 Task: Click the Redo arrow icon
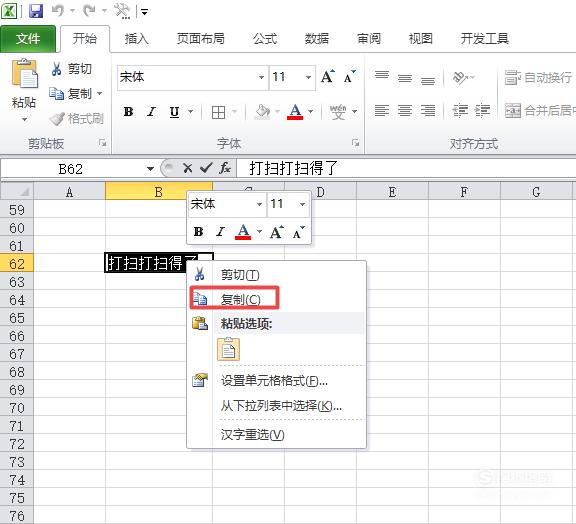tap(89, 10)
